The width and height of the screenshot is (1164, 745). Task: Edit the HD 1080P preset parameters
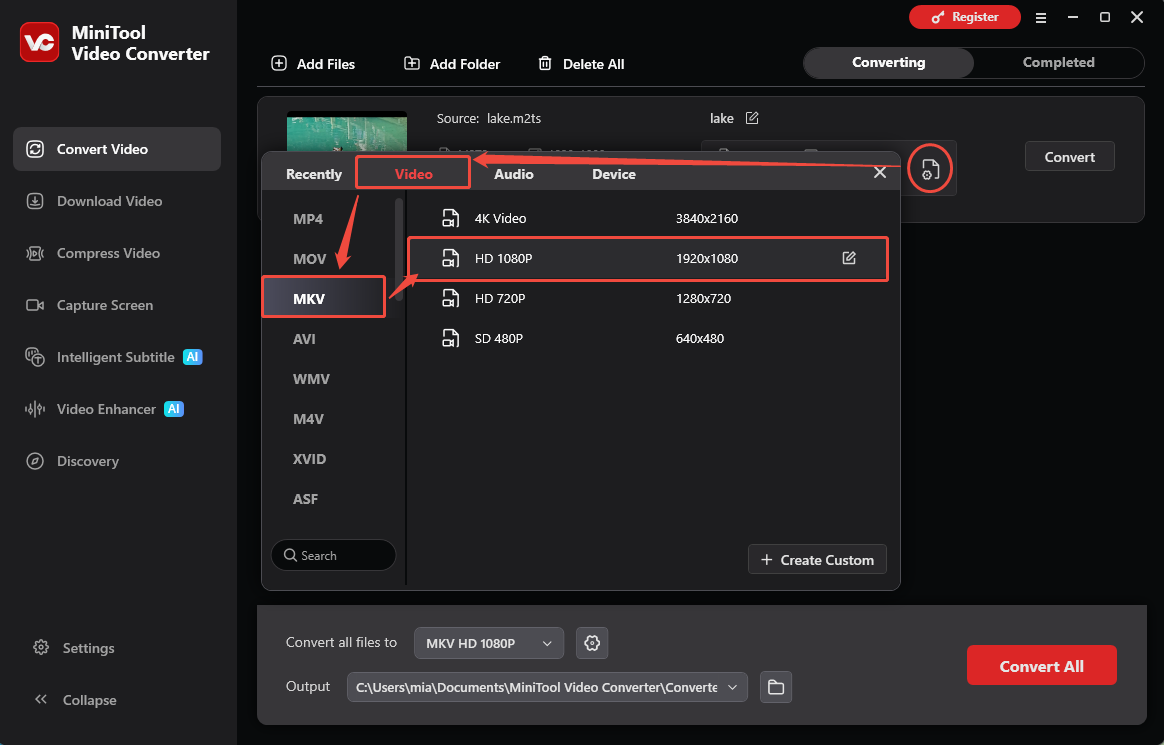coord(849,258)
